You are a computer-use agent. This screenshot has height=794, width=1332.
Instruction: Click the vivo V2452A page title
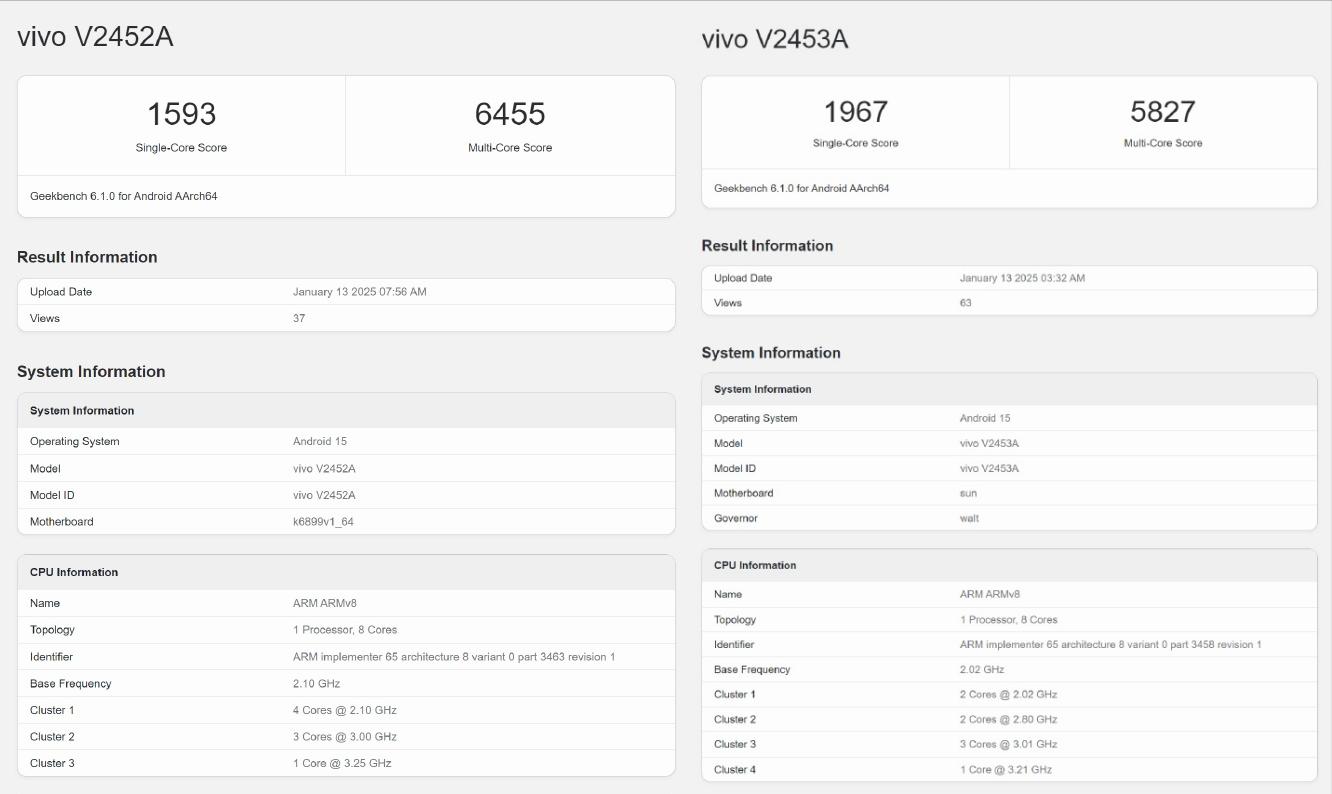pos(95,36)
